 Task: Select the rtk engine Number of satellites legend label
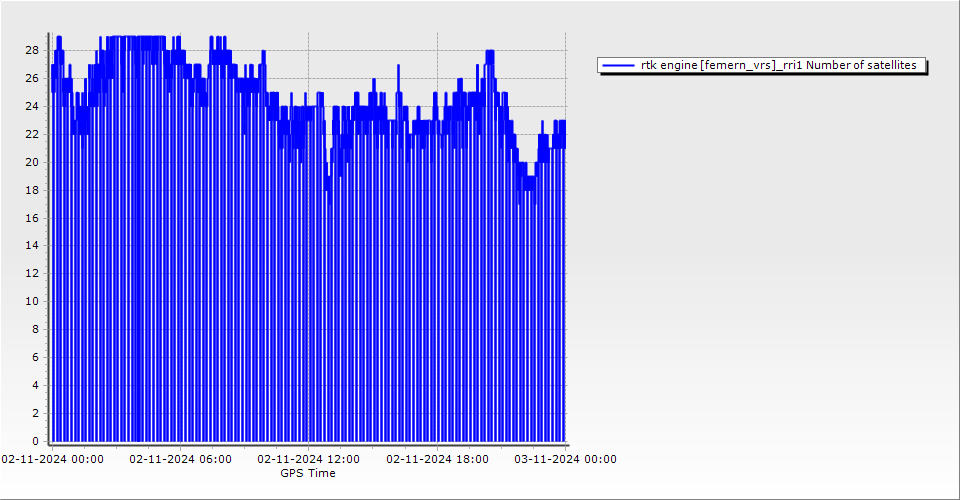coord(779,65)
